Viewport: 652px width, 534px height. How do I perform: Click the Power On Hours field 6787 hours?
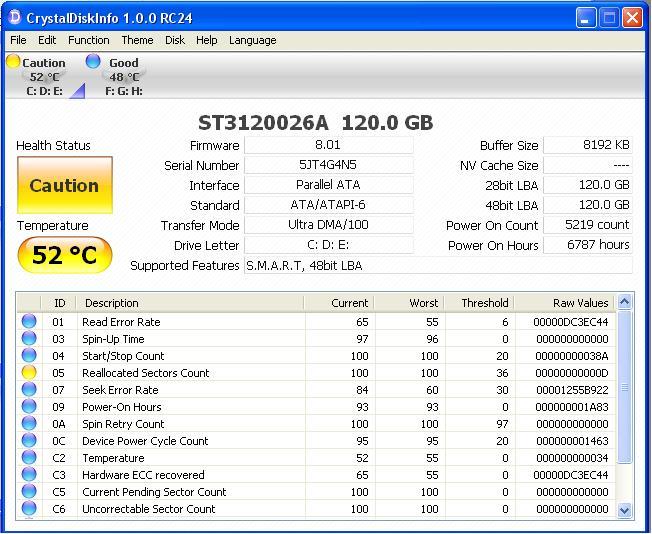[588, 245]
